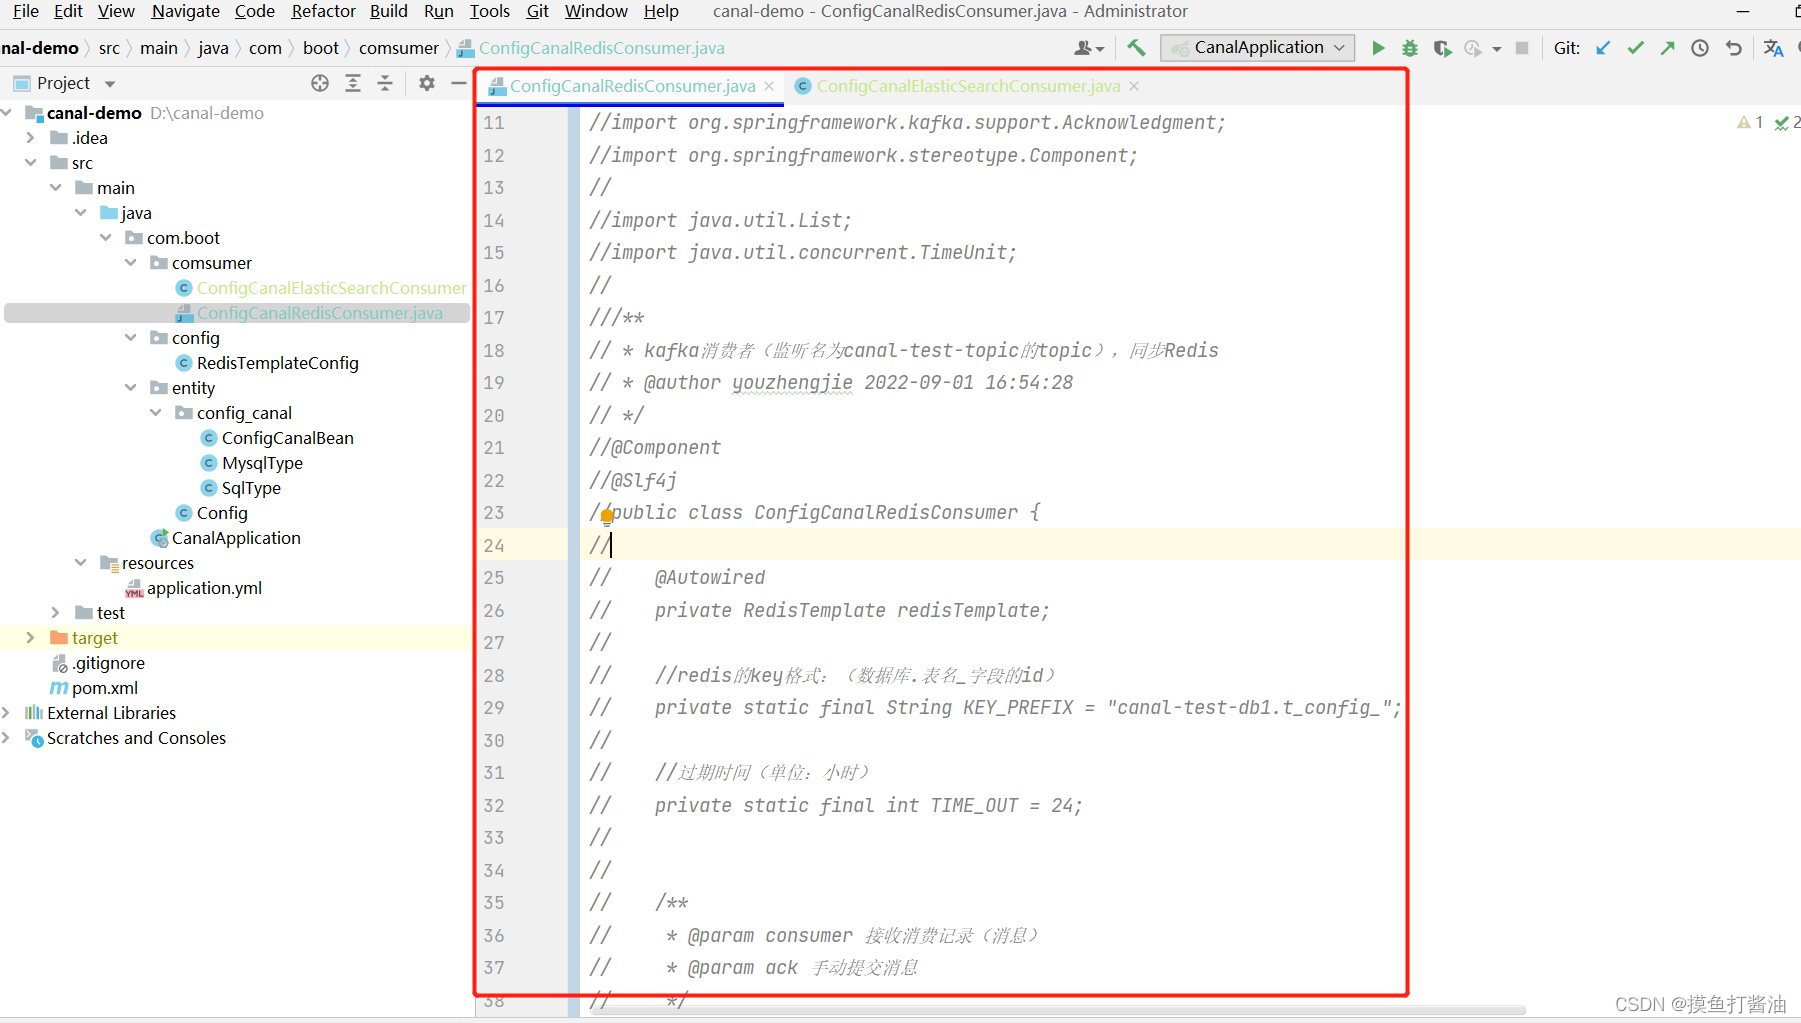Select RedisTemplateConfig class in tree
The width and height of the screenshot is (1801, 1023).
(x=277, y=363)
